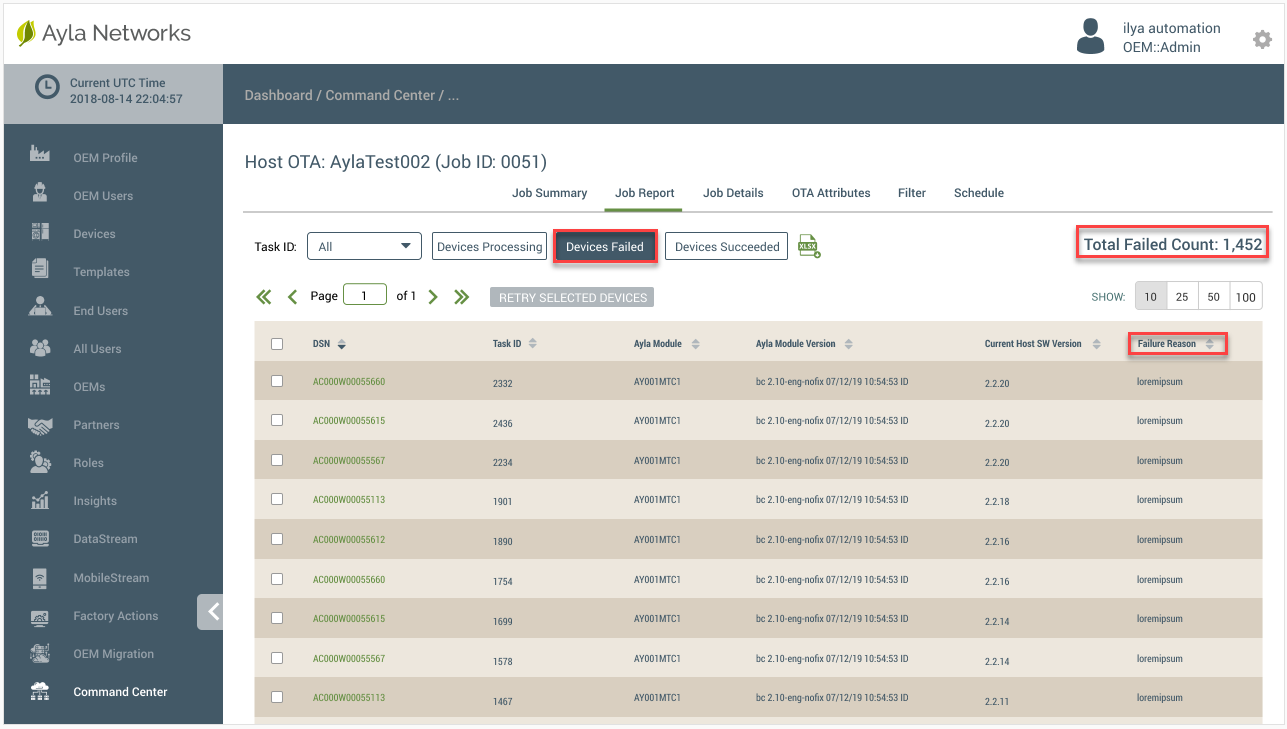Check the row with Task ID 2436
This screenshot has height=729, width=1287.
(277, 420)
